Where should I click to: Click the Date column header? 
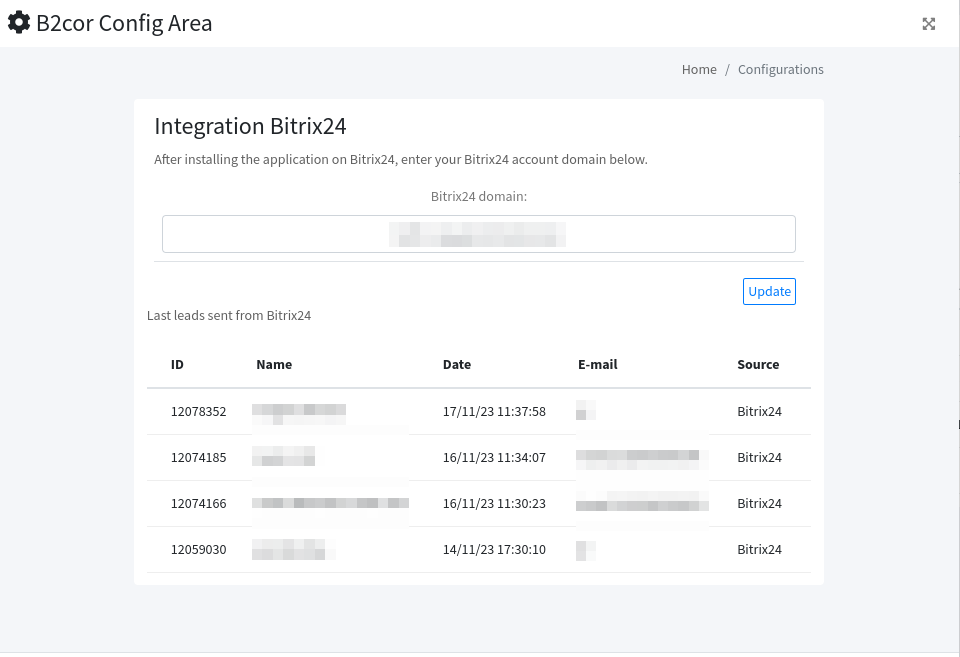(456, 365)
